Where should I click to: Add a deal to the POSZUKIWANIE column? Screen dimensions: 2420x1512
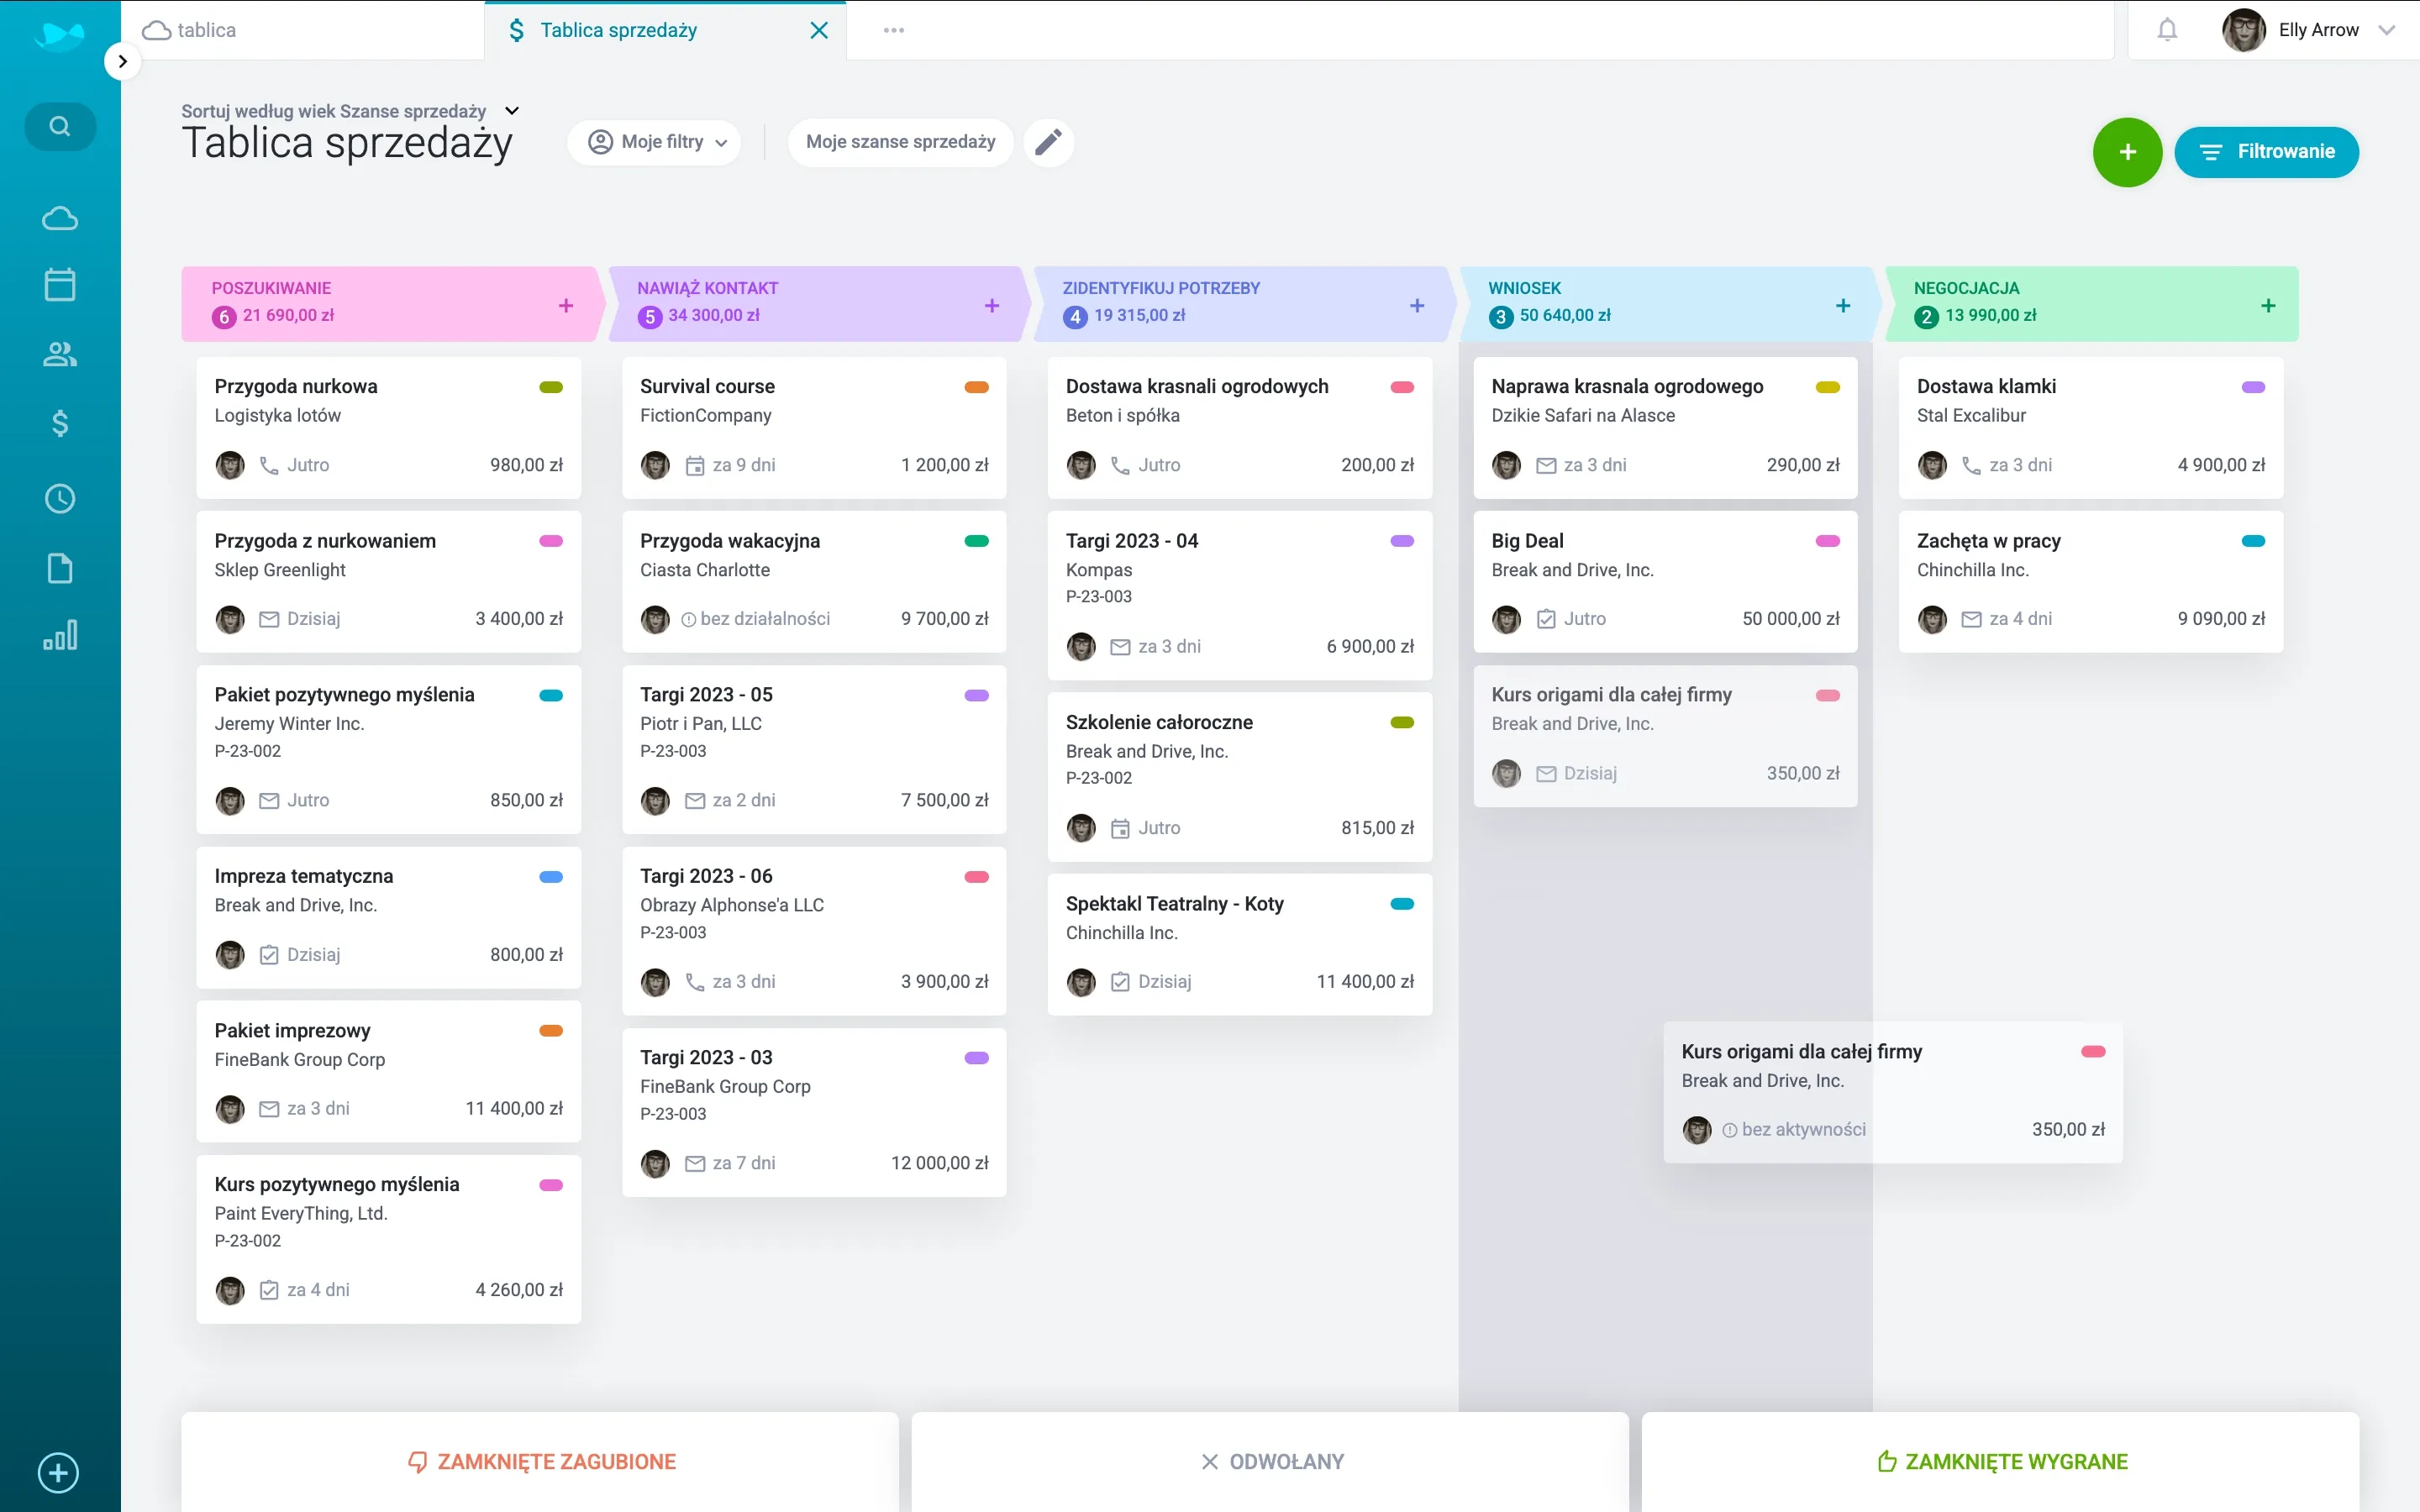point(566,305)
